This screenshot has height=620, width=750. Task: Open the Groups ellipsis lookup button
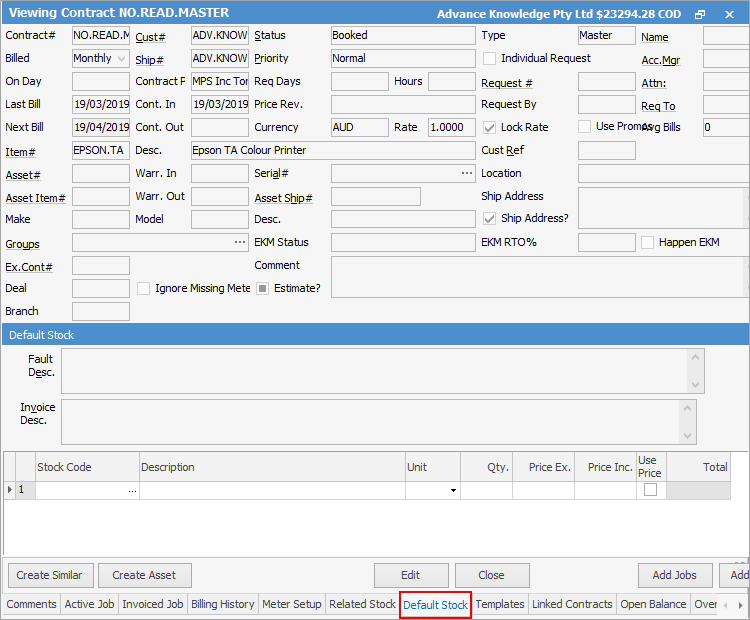tap(240, 242)
